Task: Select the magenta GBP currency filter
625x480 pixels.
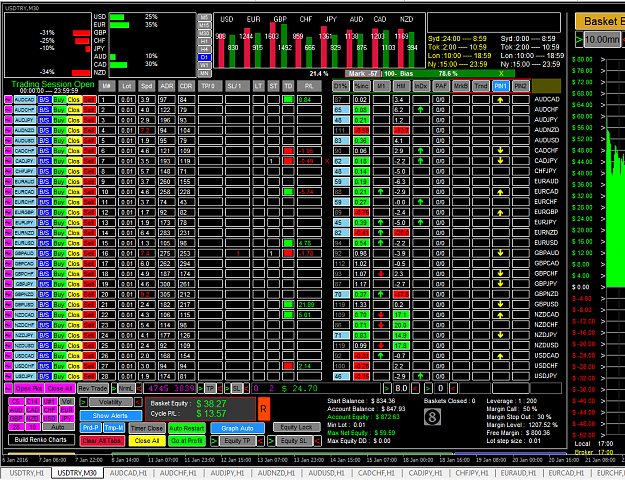Action: [x=16, y=419]
